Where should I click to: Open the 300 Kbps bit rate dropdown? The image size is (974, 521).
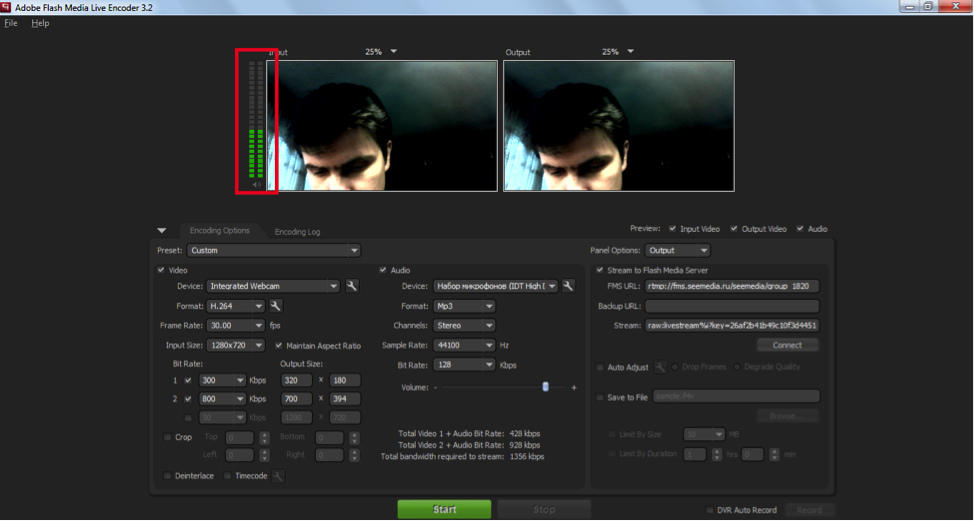pos(222,381)
